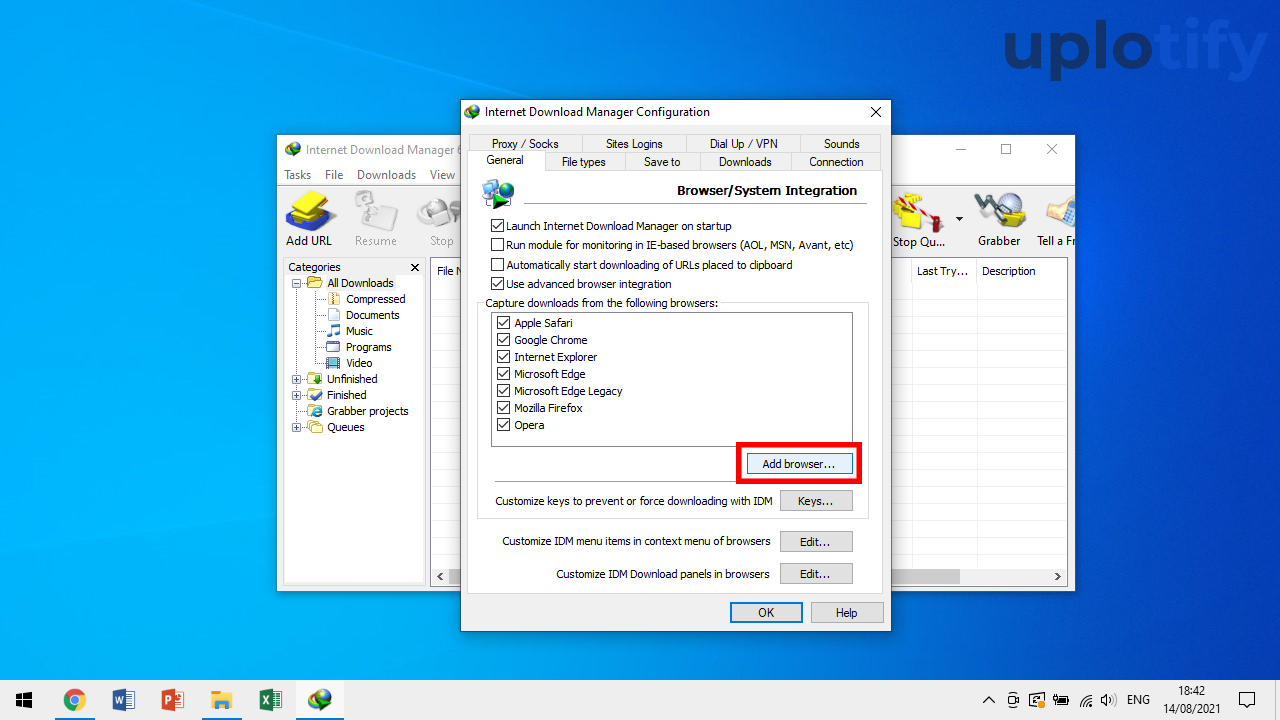The width and height of the screenshot is (1280, 720).
Task: Open the Grabber tool icon
Action: click(x=999, y=221)
